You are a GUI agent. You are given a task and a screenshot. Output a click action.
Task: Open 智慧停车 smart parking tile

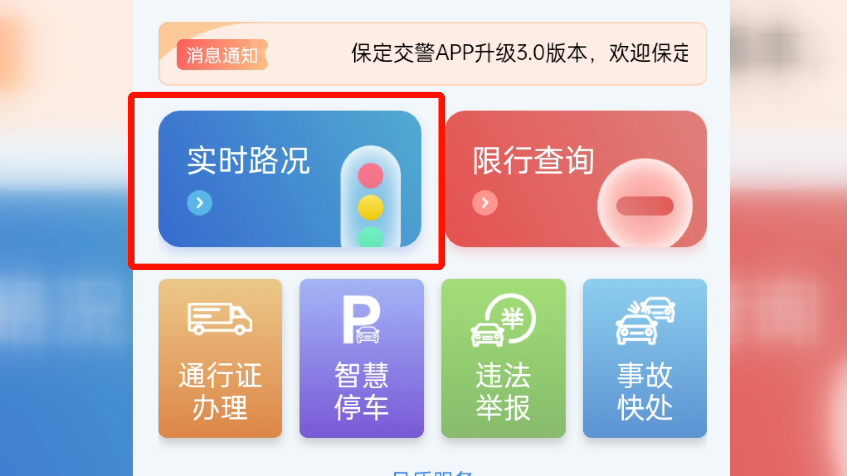[361, 358]
